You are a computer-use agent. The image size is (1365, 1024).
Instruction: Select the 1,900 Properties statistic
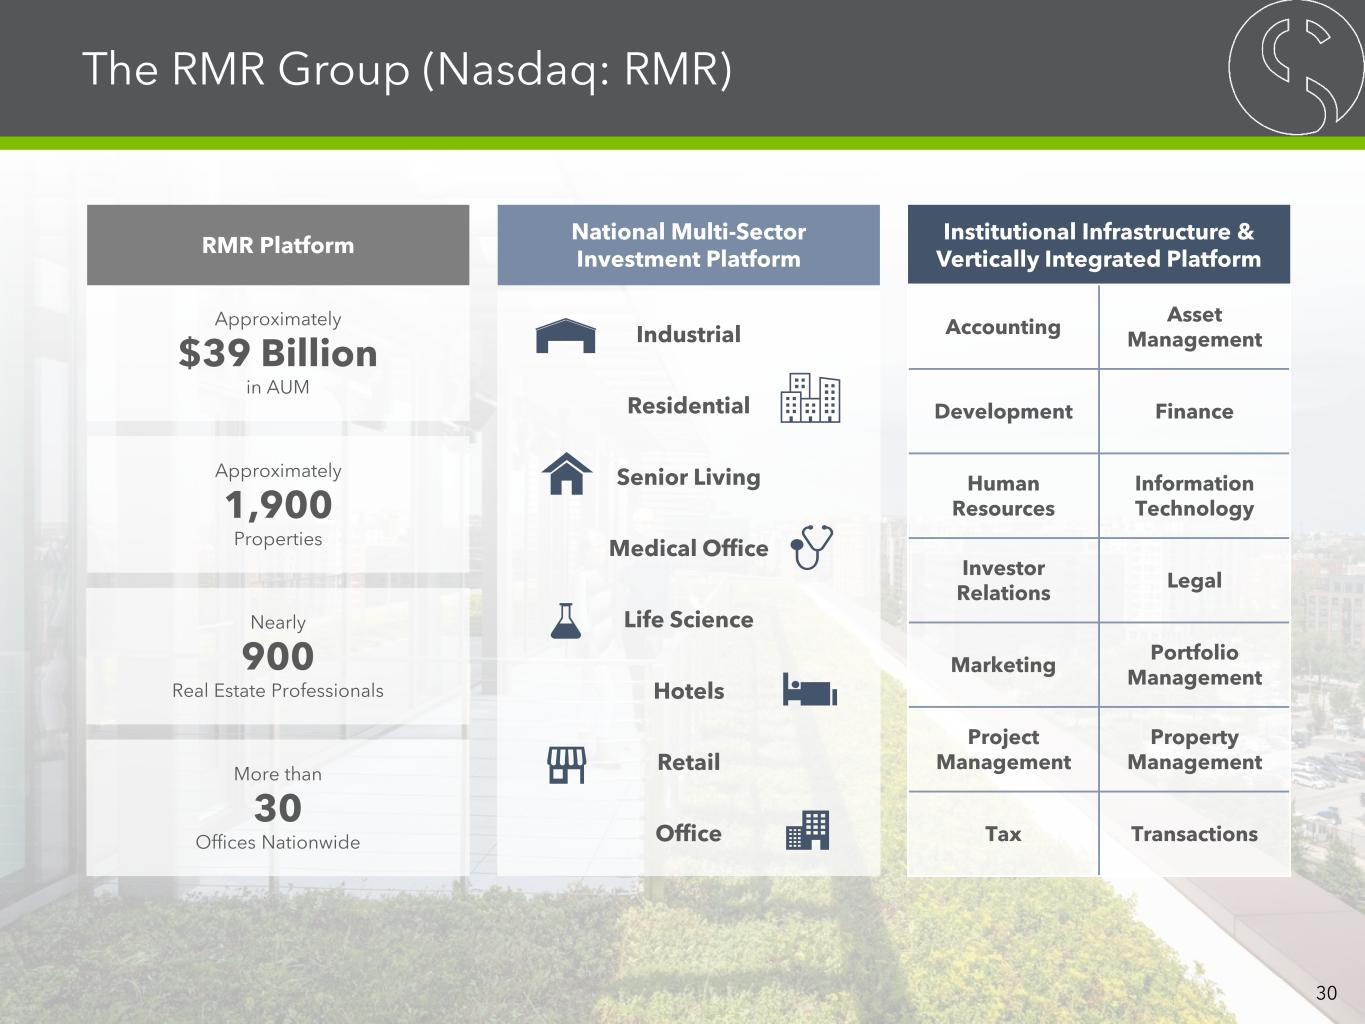[x=278, y=505]
